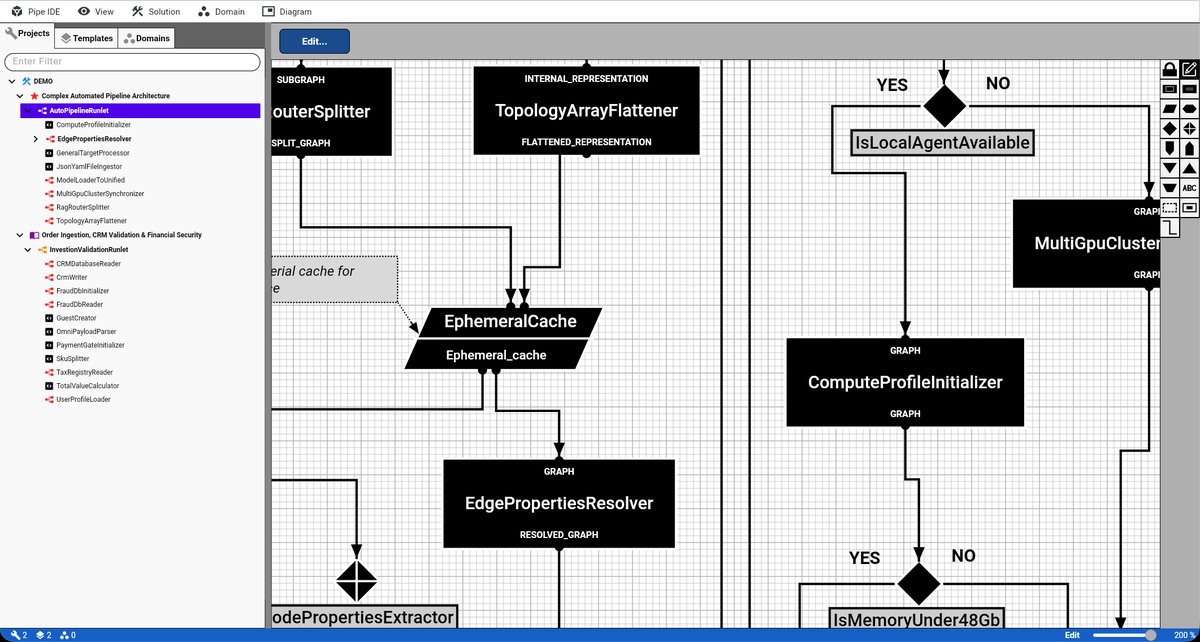Click the black icon beside GuestCreator
Image resolution: width=1200 pixels, height=642 pixels.
tap(49, 318)
